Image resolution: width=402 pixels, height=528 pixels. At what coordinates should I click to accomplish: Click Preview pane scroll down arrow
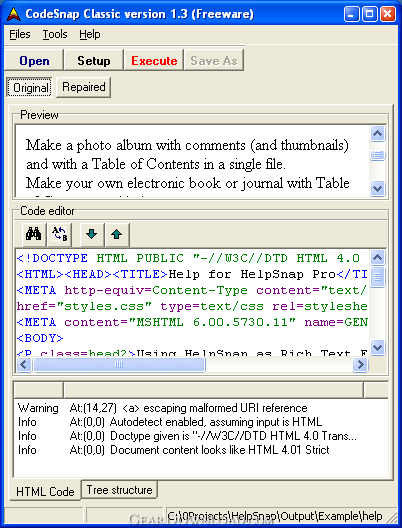point(377,188)
